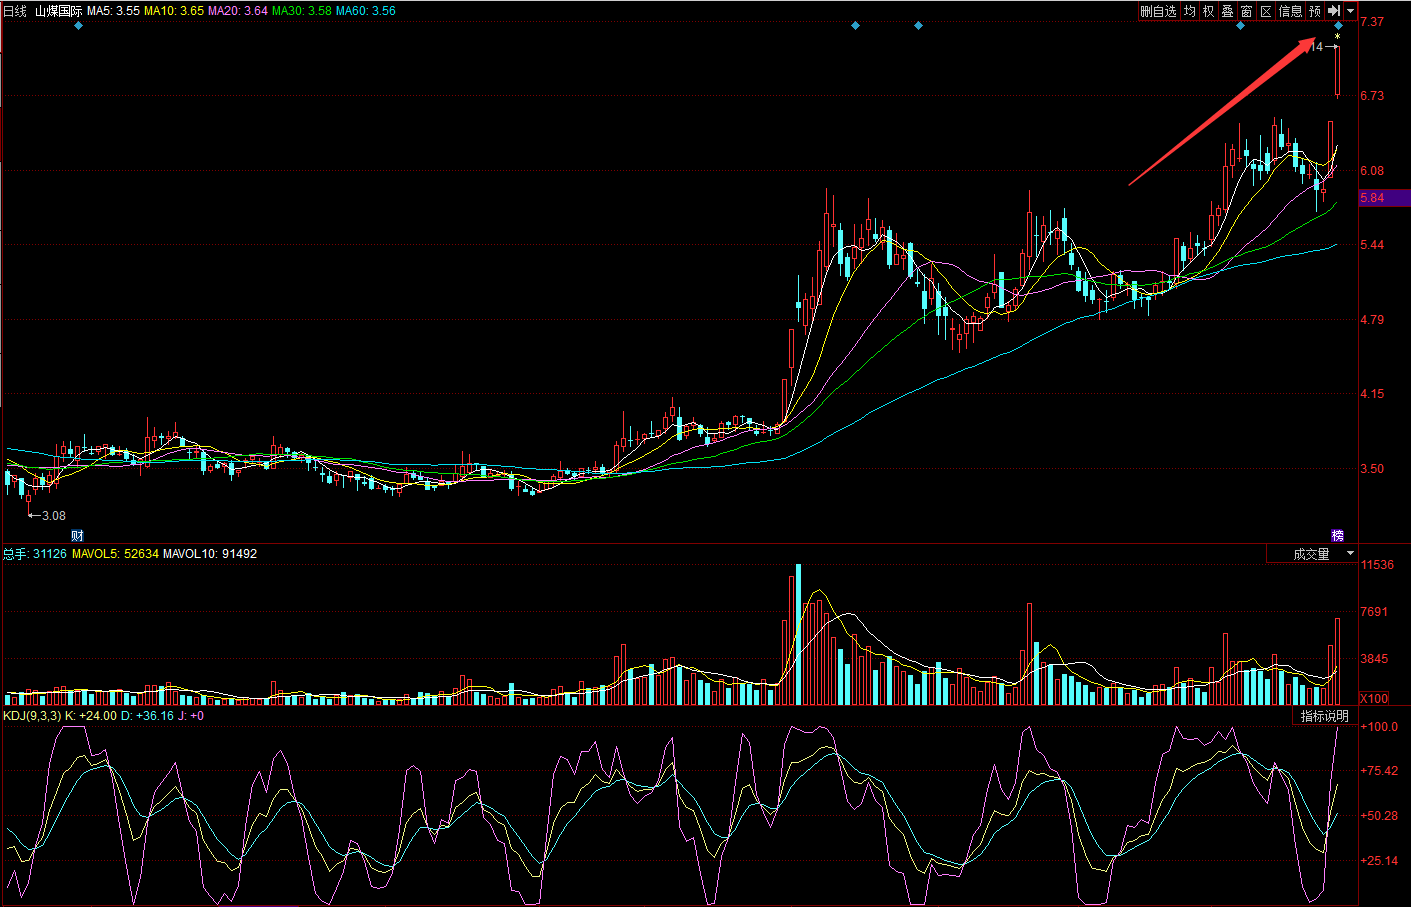Viewport: 1411px width, 907px height.
Task: Click the 7691 volume axis label
Action: [1374, 612]
